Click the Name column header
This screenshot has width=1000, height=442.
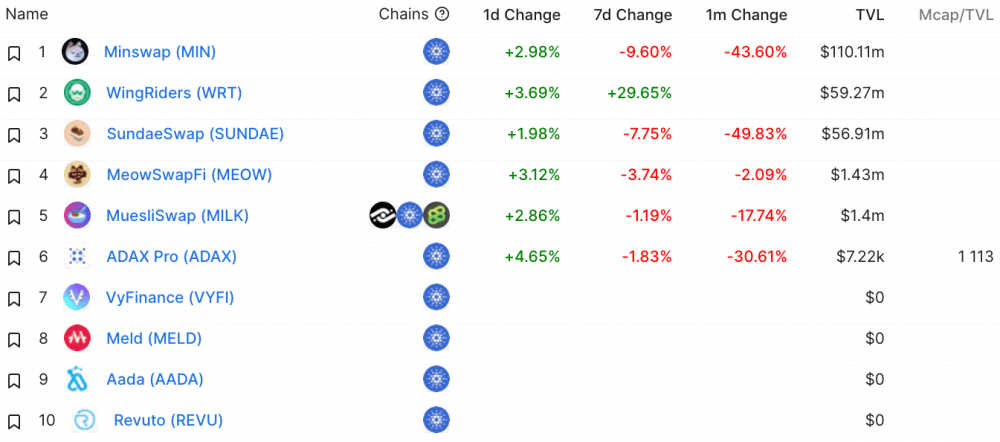27,14
